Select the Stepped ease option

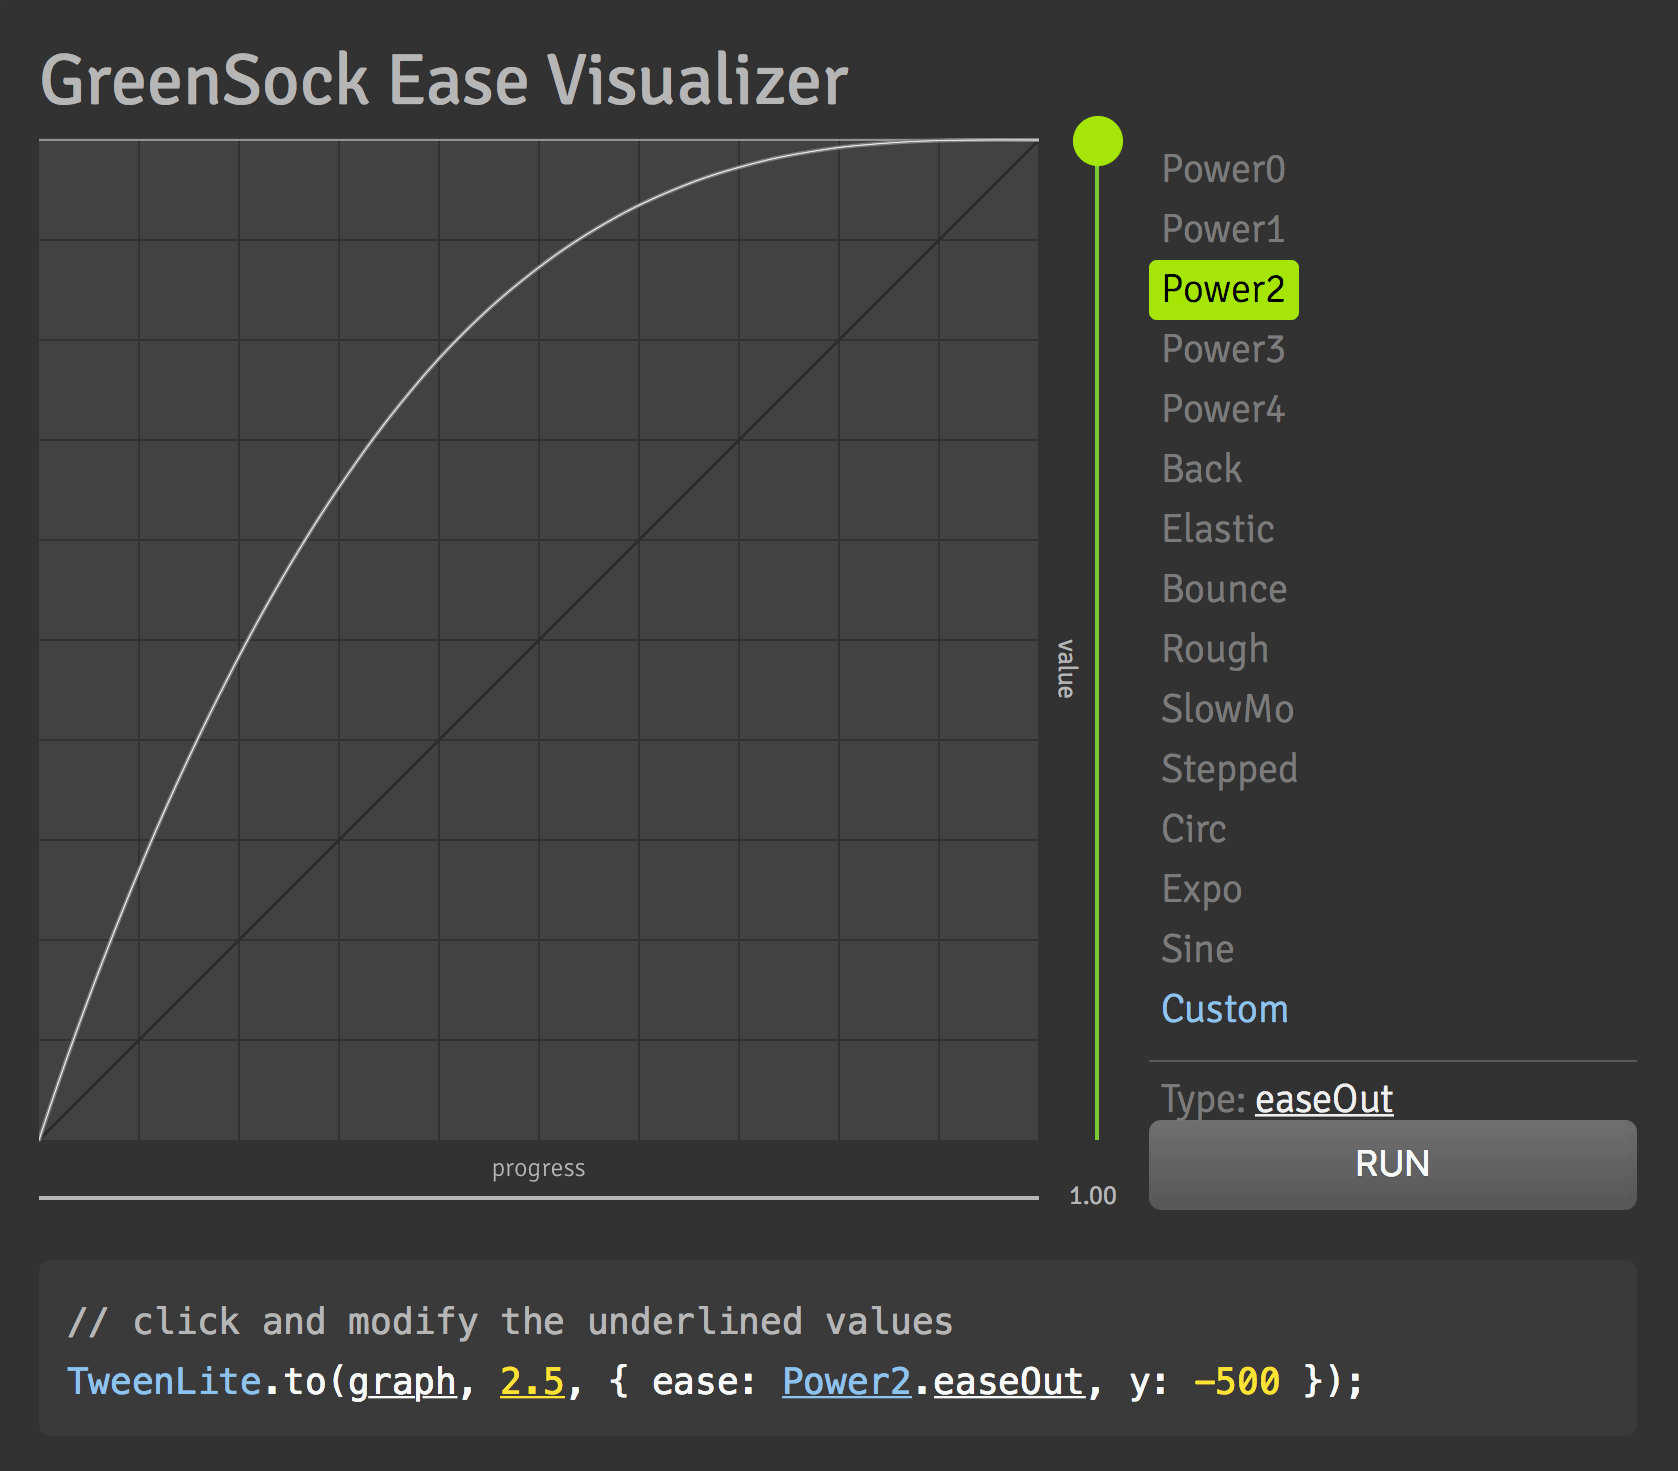[1229, 769]
